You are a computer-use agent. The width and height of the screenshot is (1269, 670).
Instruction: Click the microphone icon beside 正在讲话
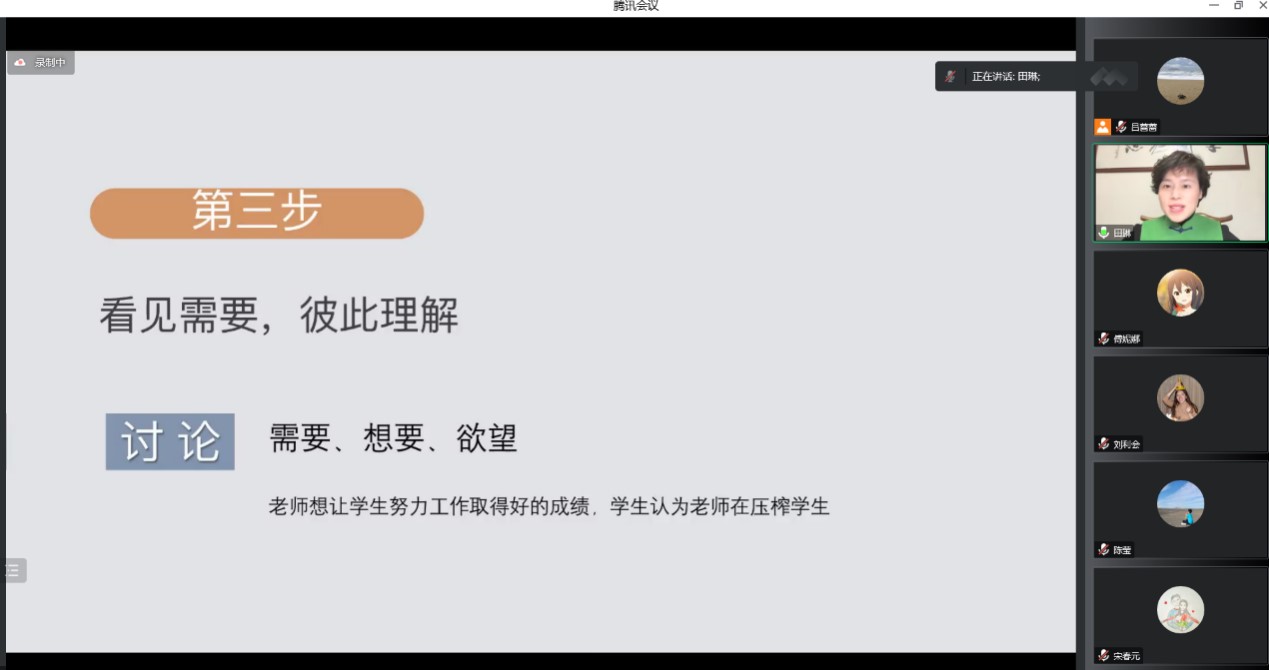tap(951, 76)
